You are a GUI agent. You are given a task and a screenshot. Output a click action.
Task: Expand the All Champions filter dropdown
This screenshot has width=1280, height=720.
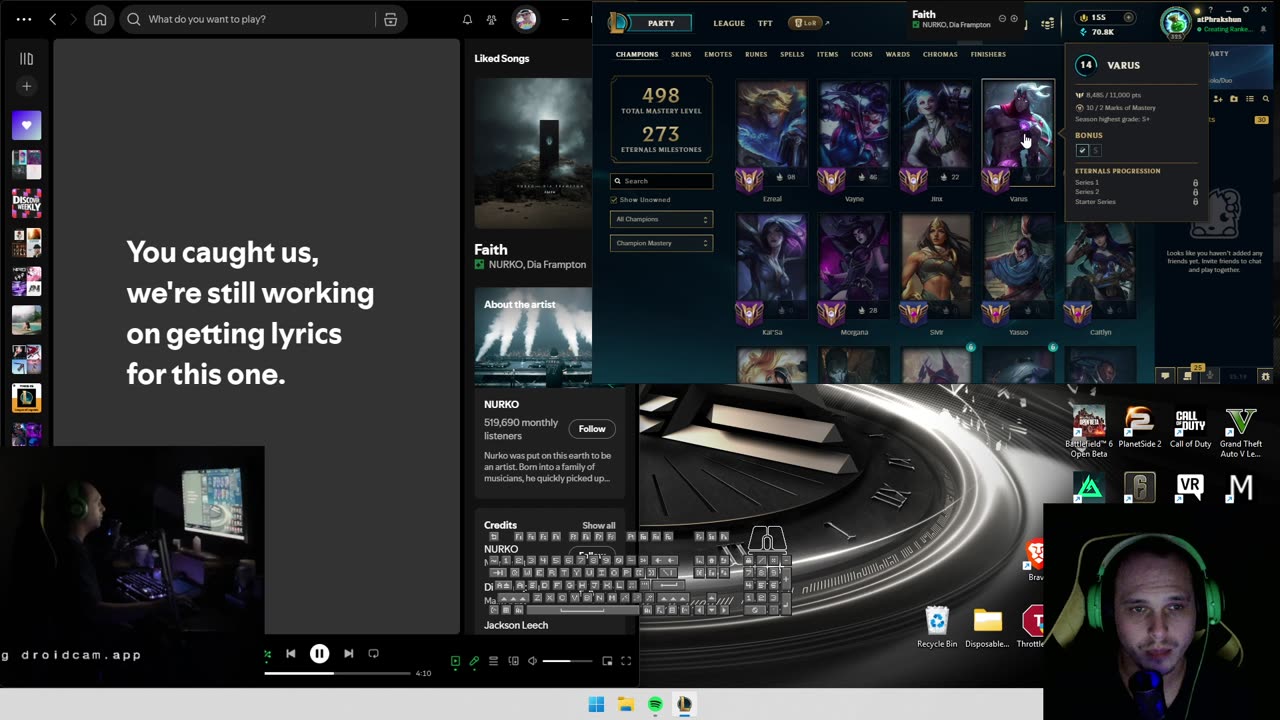point(661,219)
